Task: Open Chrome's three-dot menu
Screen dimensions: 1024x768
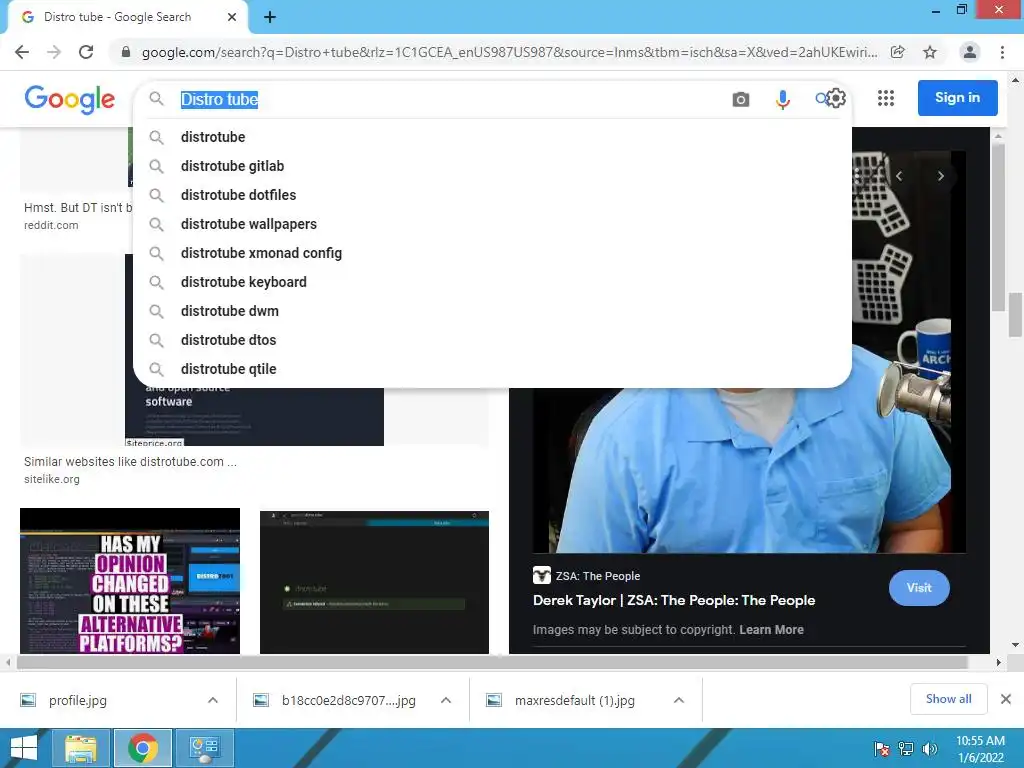Action: (1002, 52)
